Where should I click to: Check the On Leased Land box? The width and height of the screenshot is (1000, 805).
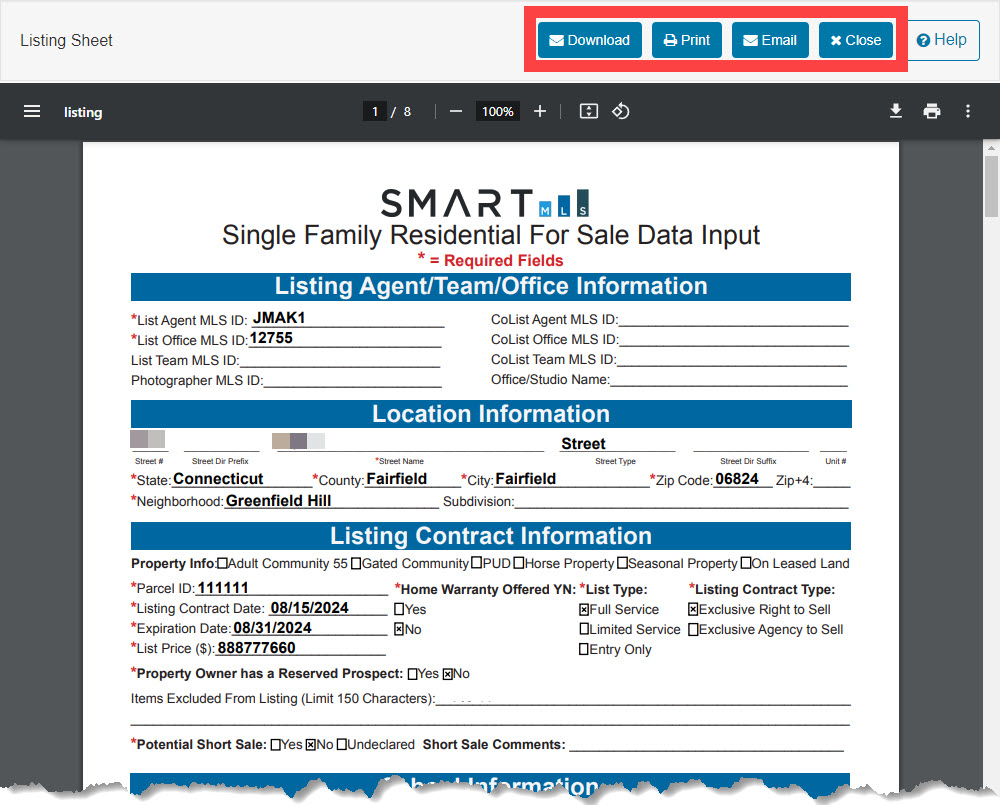(746, 563)
